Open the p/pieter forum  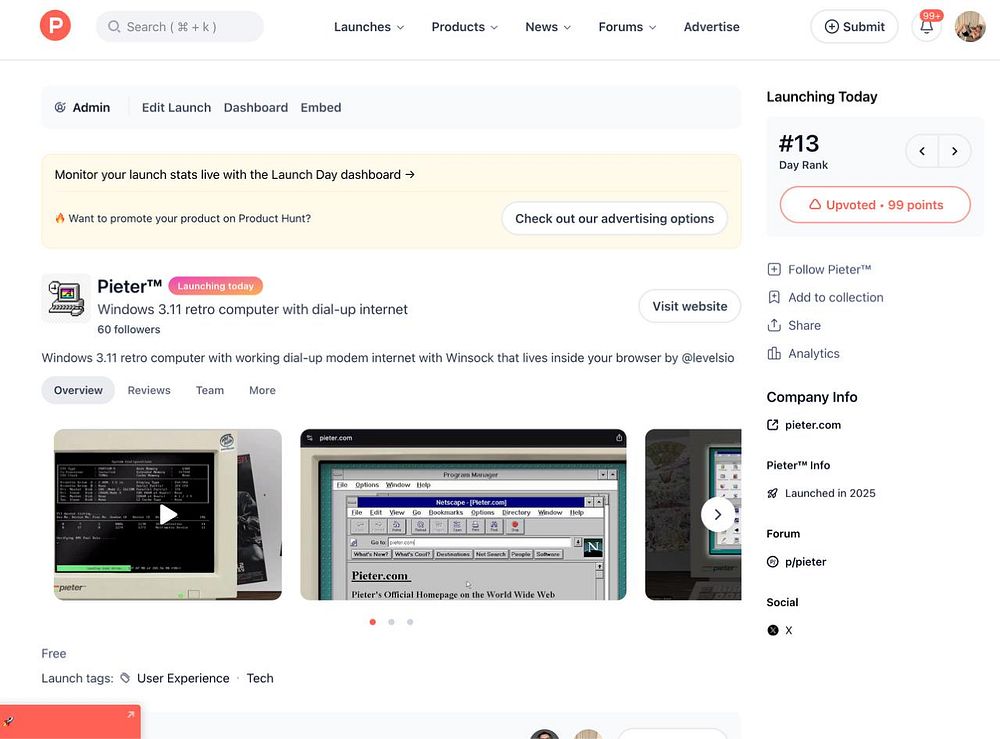(x=796, y=562)
